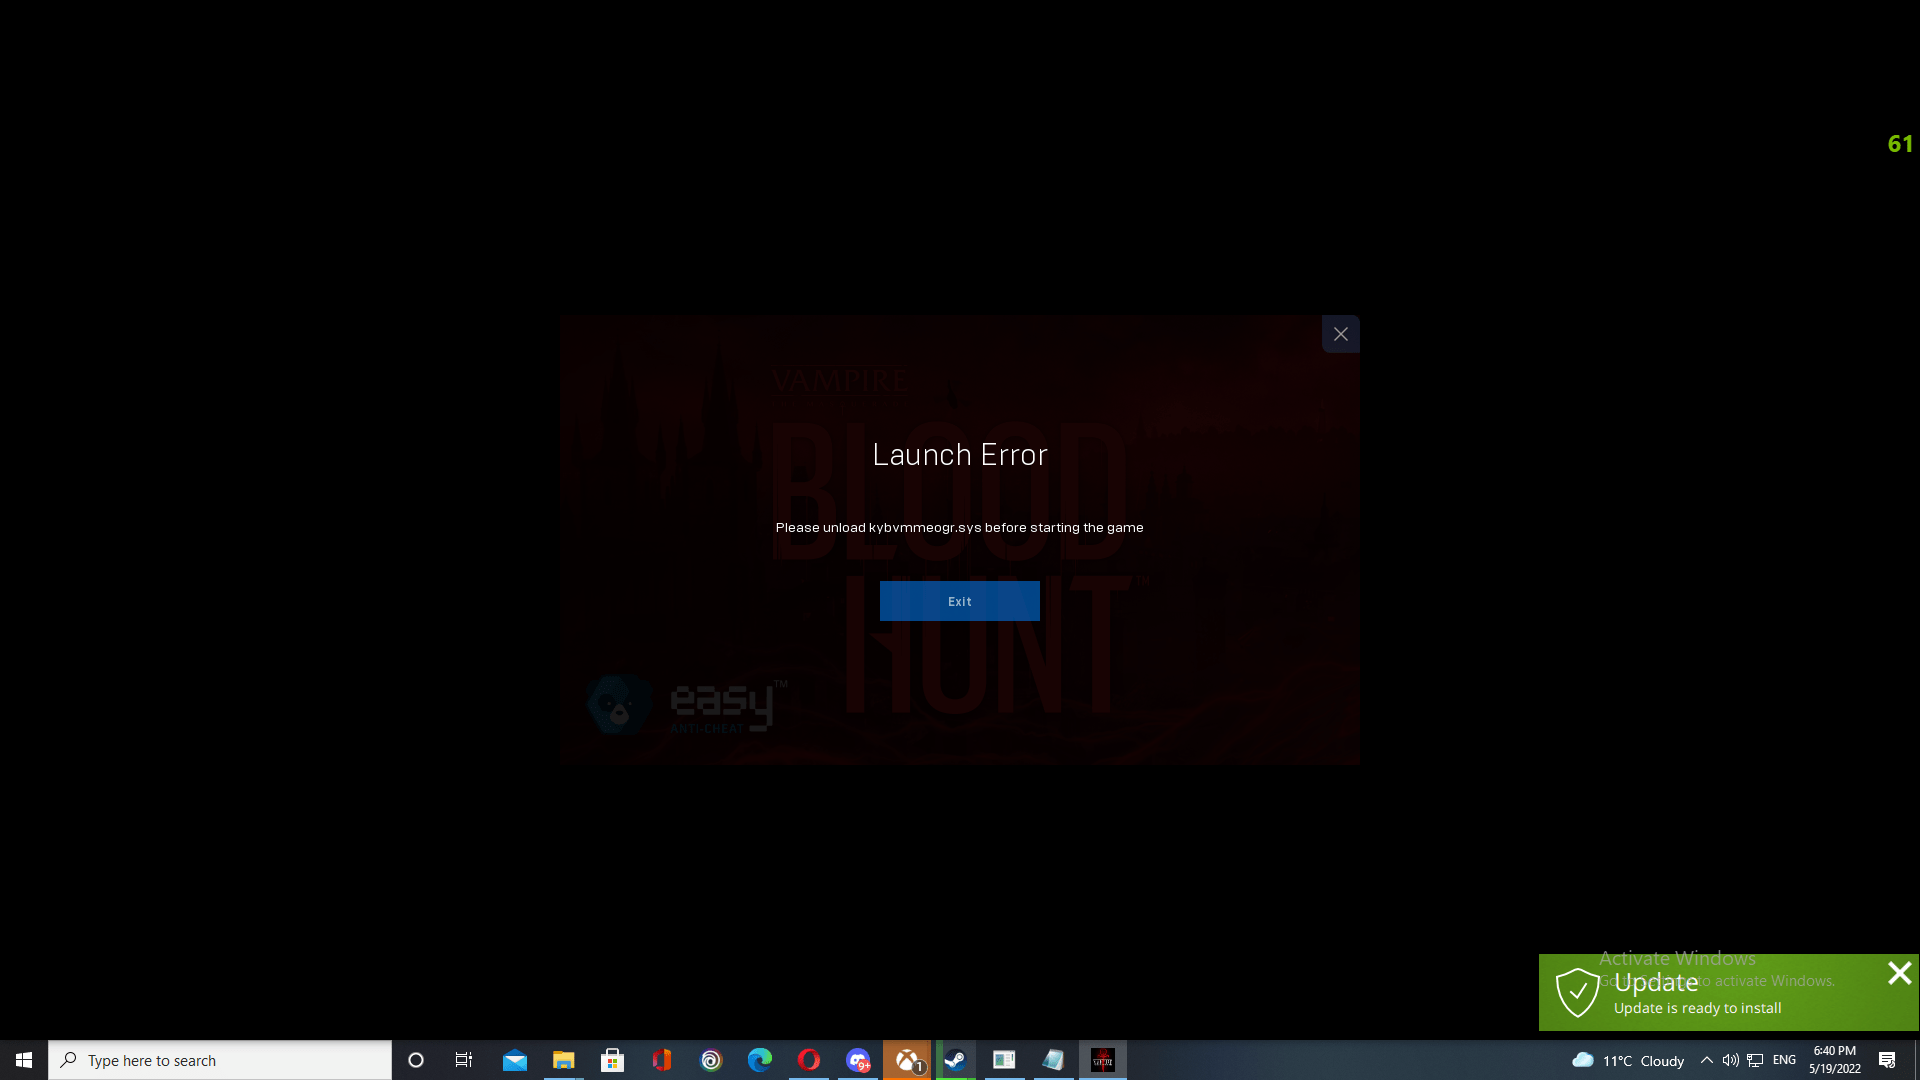
Task: Open Microsoft Store from taskbar
Action: coord(612,1060)
